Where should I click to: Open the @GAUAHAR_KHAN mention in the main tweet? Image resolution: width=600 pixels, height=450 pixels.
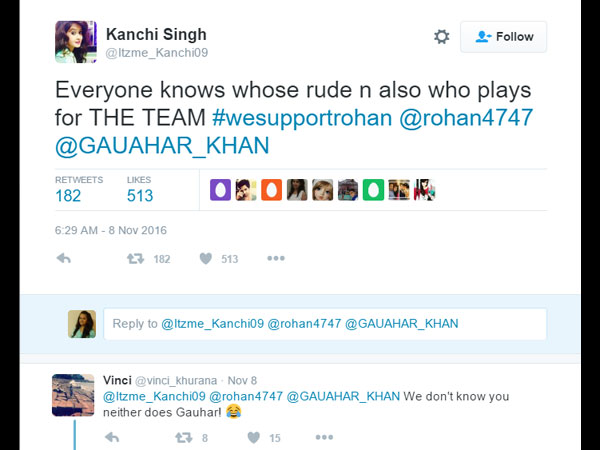click(x=162, y=145)
